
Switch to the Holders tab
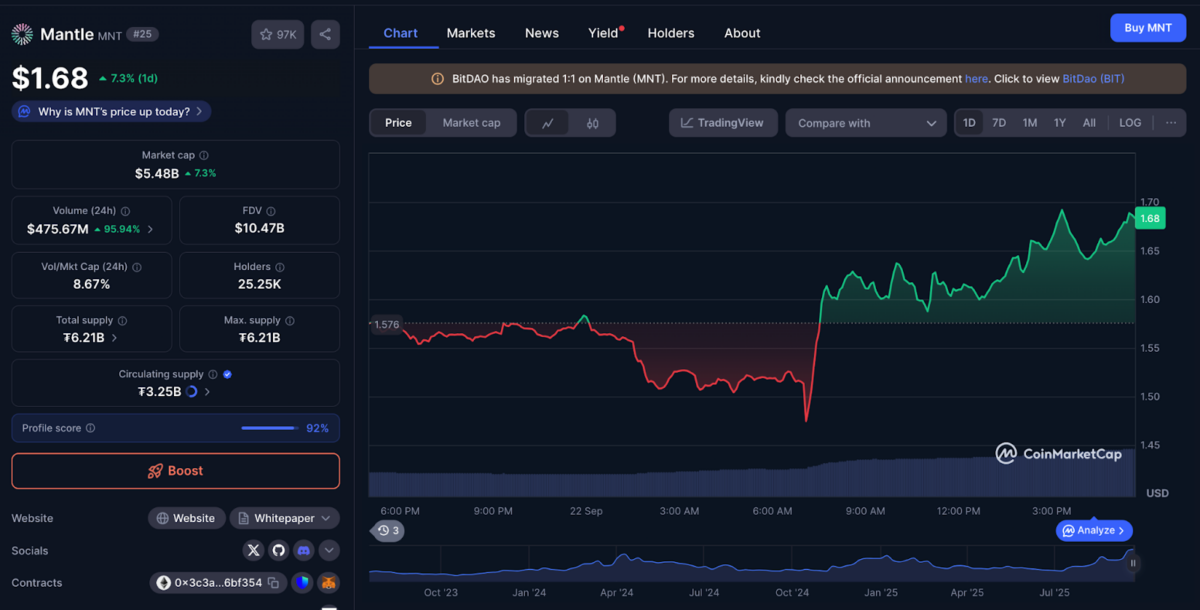(x=671, y=33)
